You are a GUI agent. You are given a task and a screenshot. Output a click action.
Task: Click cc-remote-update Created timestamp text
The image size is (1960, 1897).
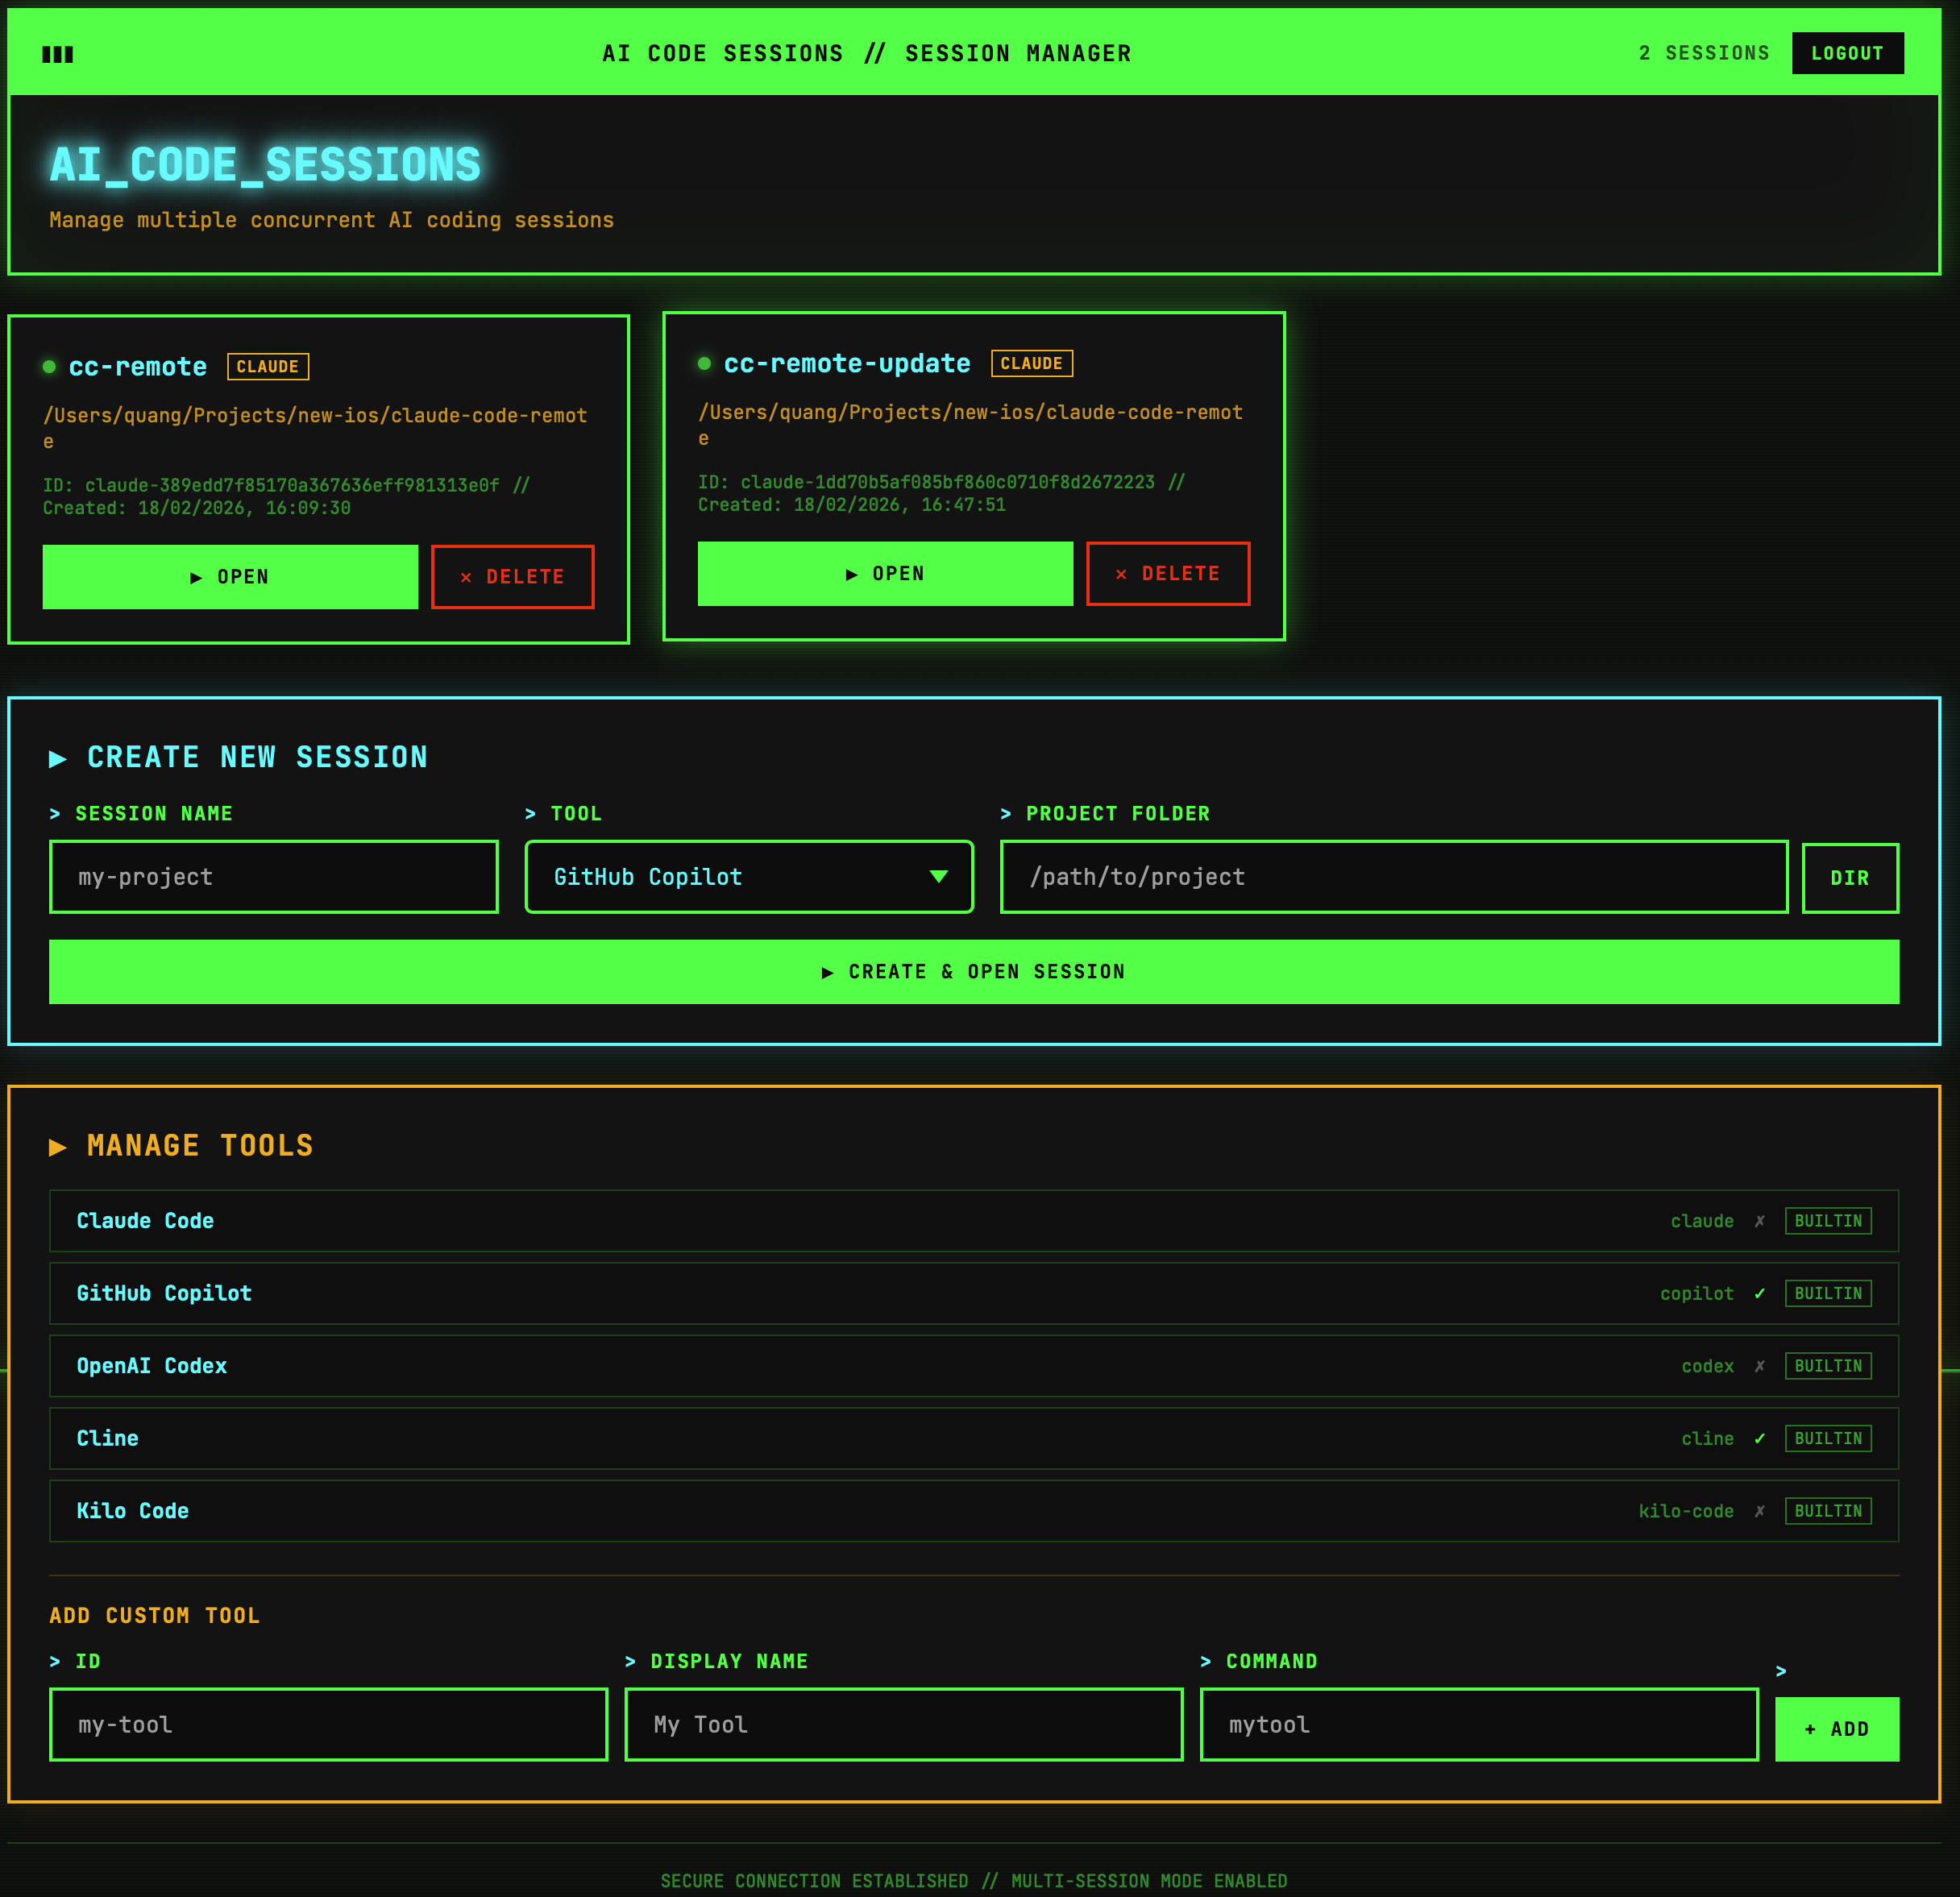coord(852,505)
